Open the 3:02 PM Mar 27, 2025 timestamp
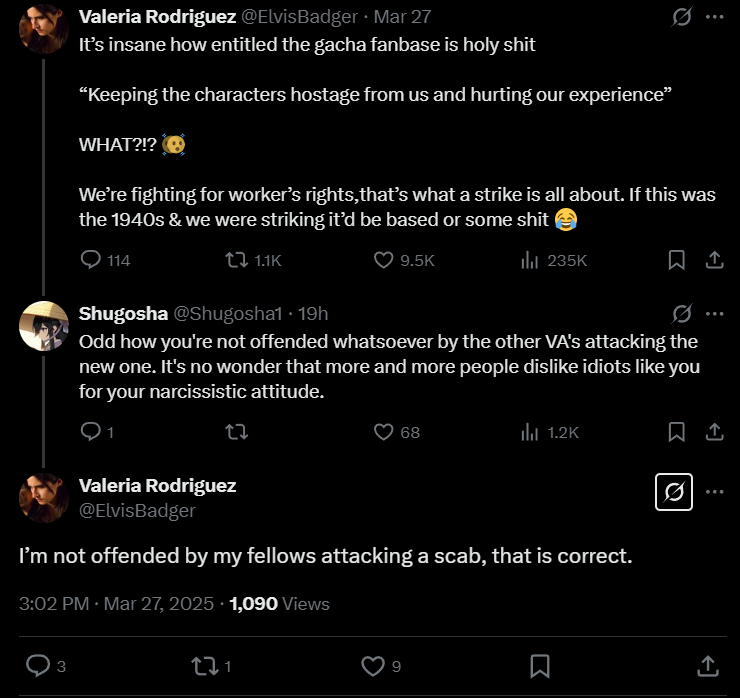Image resolution: width=740 pixels, height=698 pixels. point(116,604)
